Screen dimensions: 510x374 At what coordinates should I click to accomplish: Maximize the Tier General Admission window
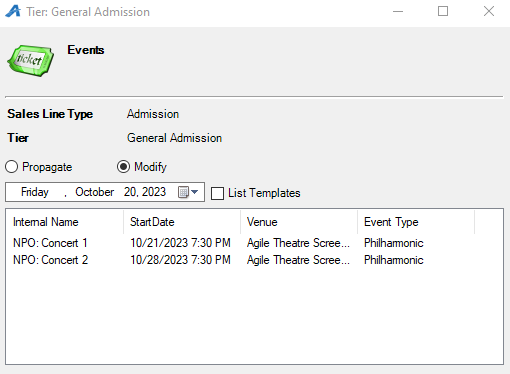pos(443,12)
